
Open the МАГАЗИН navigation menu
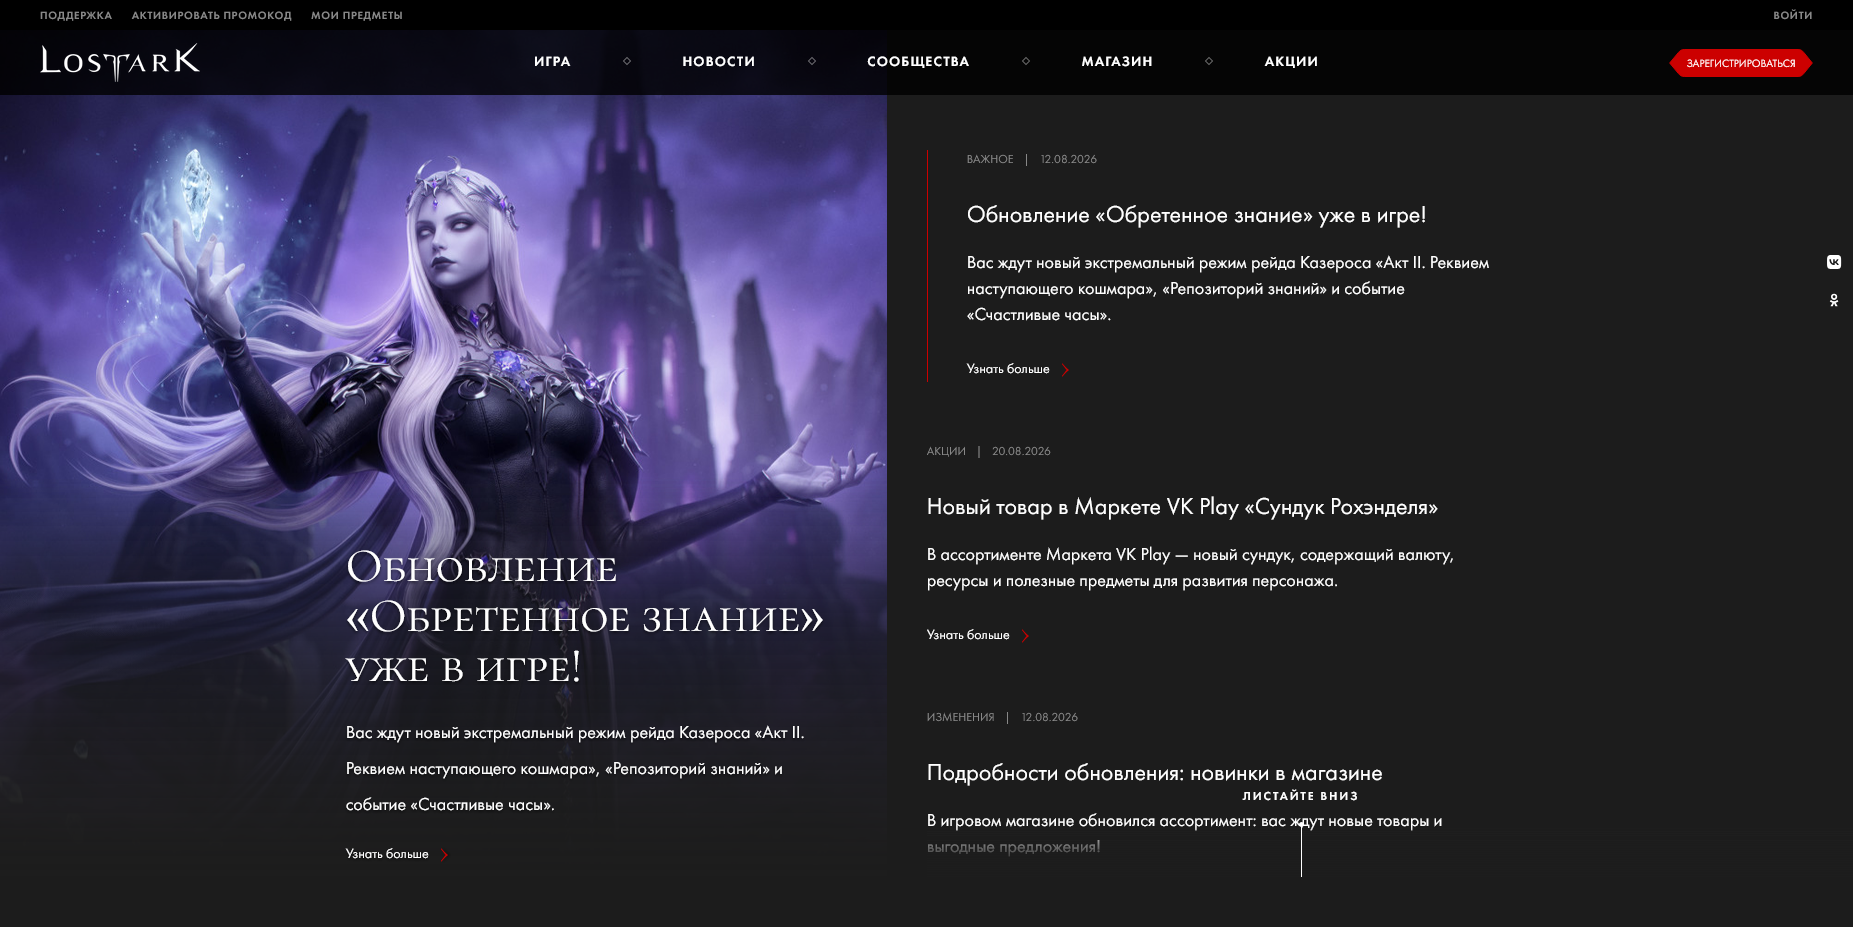pos(1117,61)
